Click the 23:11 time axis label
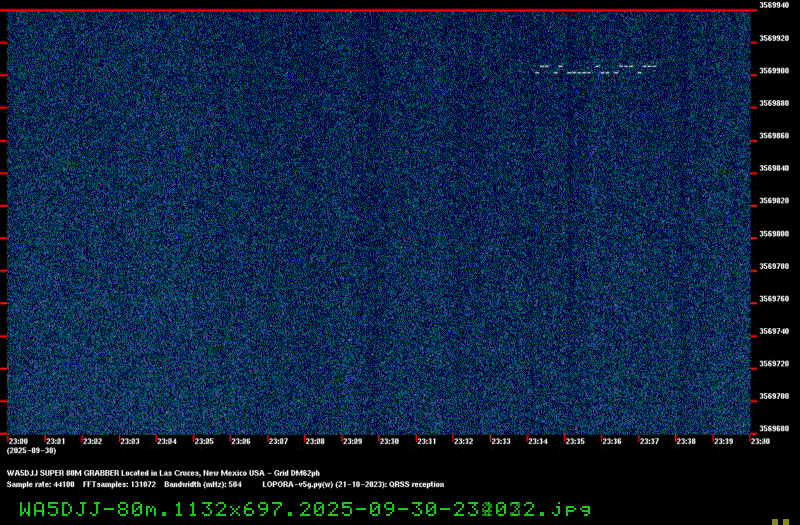 pos(427,441)
